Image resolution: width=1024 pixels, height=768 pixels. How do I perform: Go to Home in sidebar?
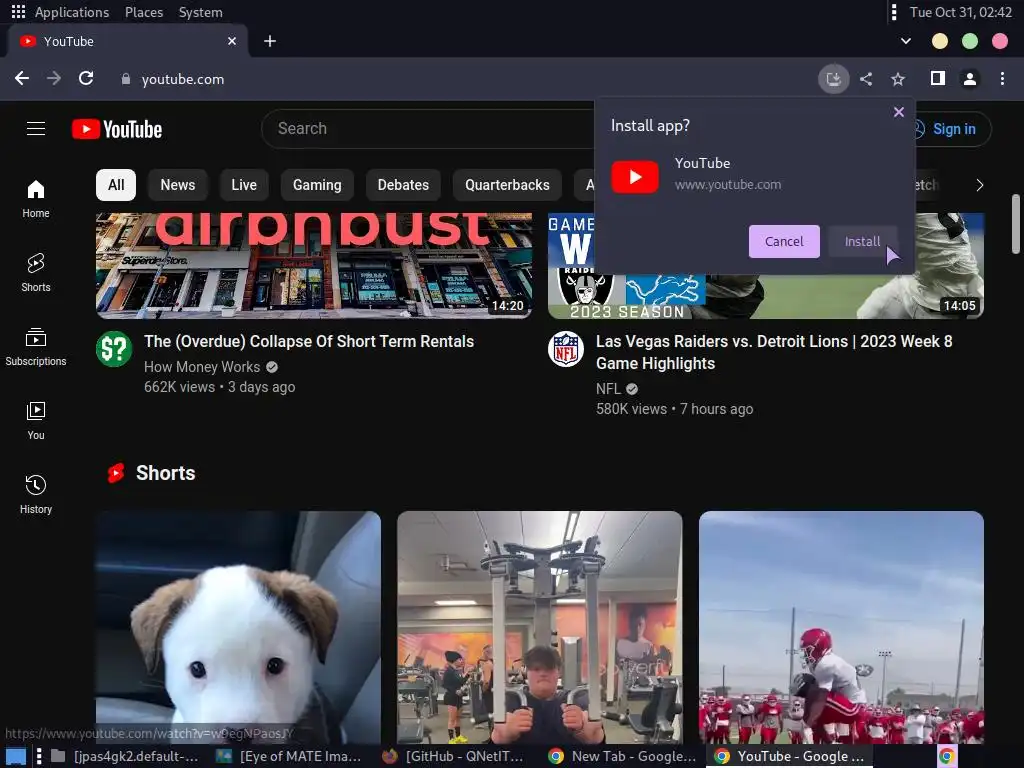click(x=36, y=199)
